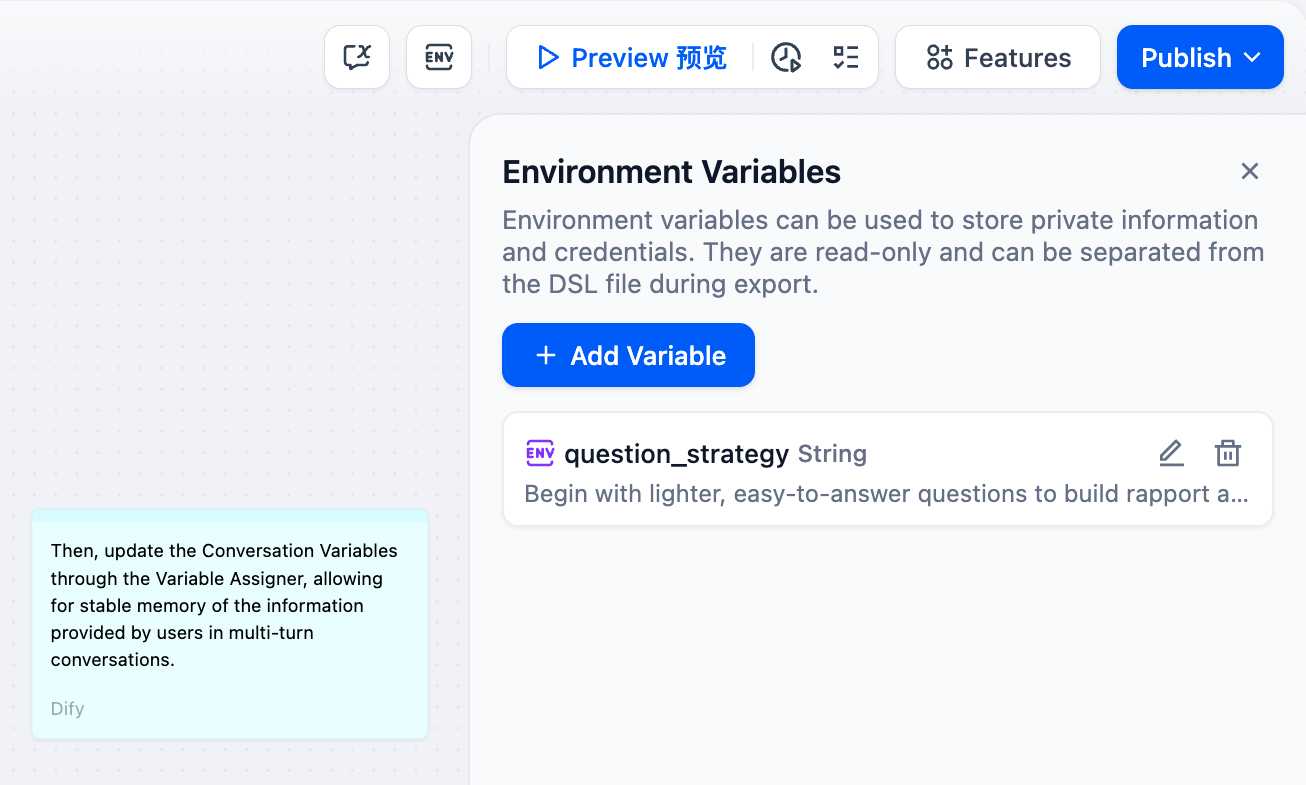
Task: Click the 'Begin with lighter' variable value text
Action: tap(886, 494)
